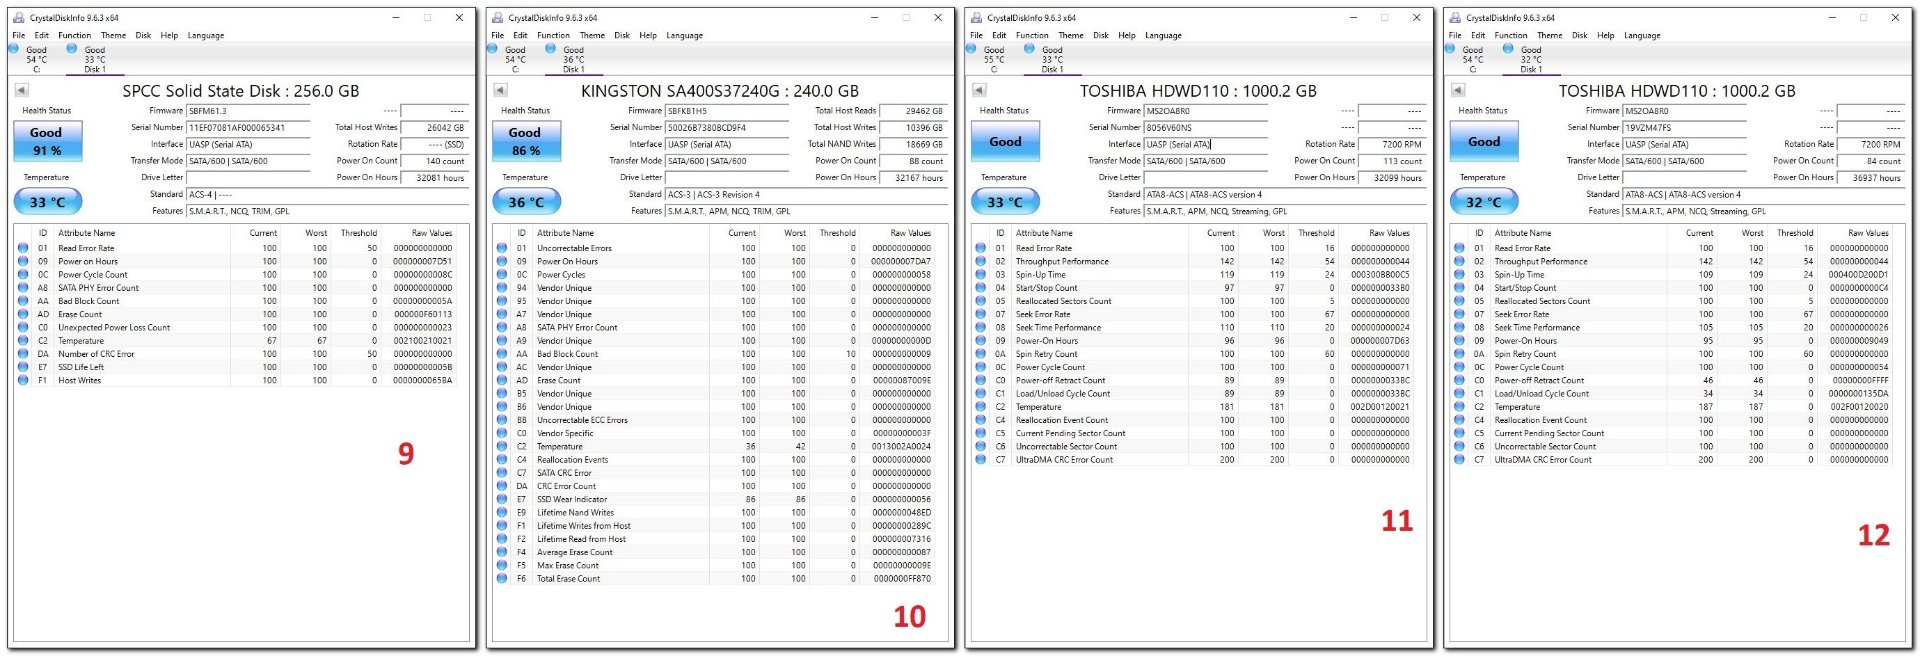Click the orb beside Reallocated Sectors Count in the Toshiba 33 °C window
This screenshot has width=1920, height=656.
click(x=981, y=301)
